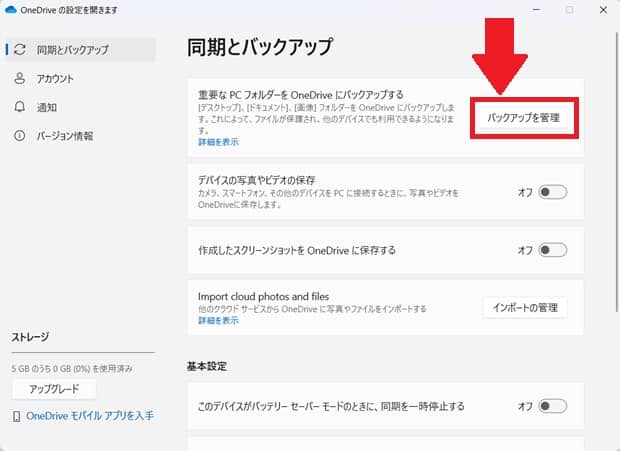Click the 基本設定 section heading
Screen dimensions: 620x451
tap(207, 366)
